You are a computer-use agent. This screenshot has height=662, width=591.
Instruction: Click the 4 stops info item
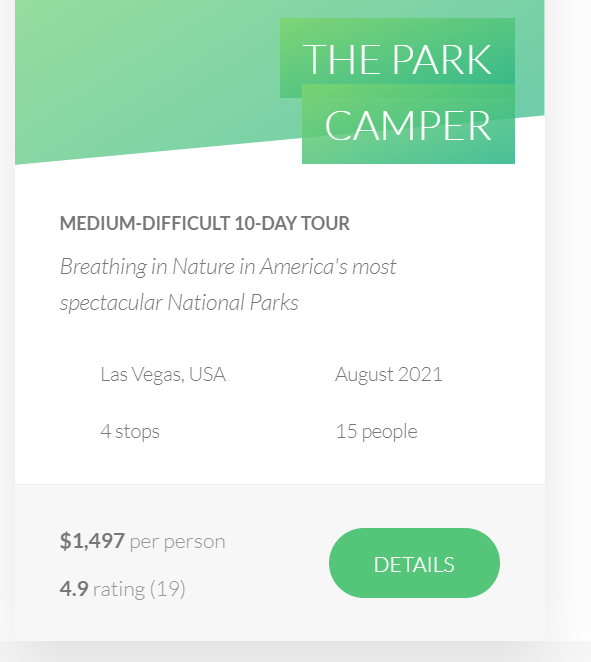point(130,431)
